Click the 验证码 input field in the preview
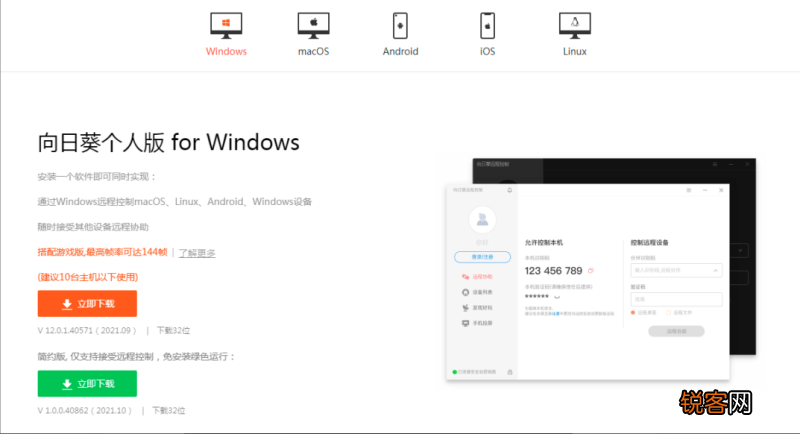800x434 pixels. click(676, 299)
